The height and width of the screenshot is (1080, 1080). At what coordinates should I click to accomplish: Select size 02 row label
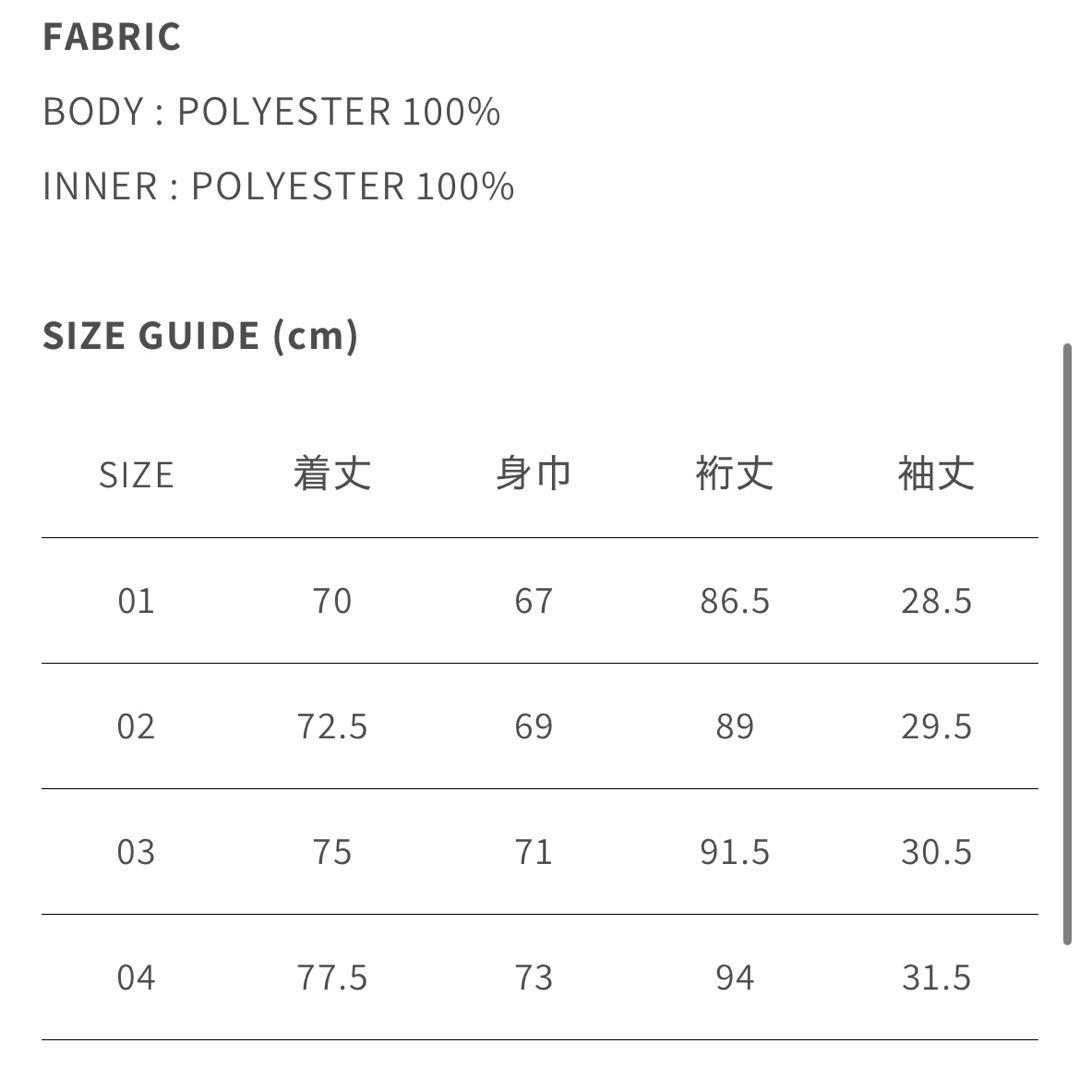point(136,727)
